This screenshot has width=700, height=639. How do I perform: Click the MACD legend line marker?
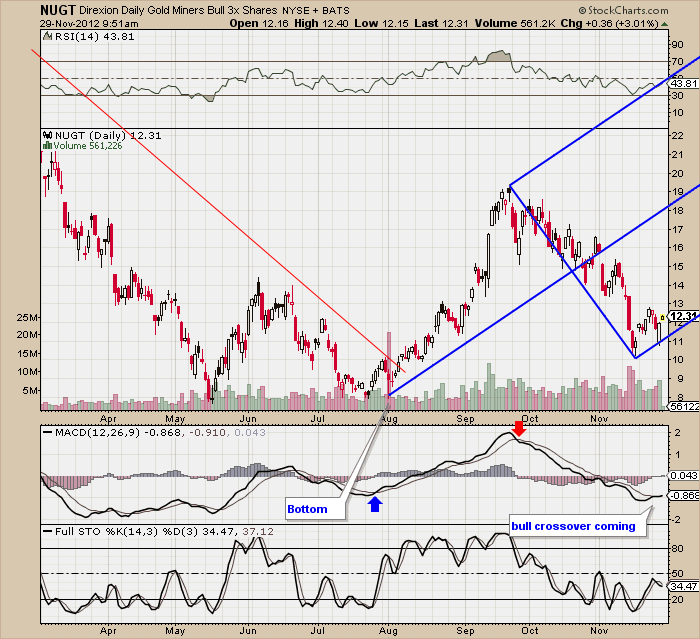(47, 432)
